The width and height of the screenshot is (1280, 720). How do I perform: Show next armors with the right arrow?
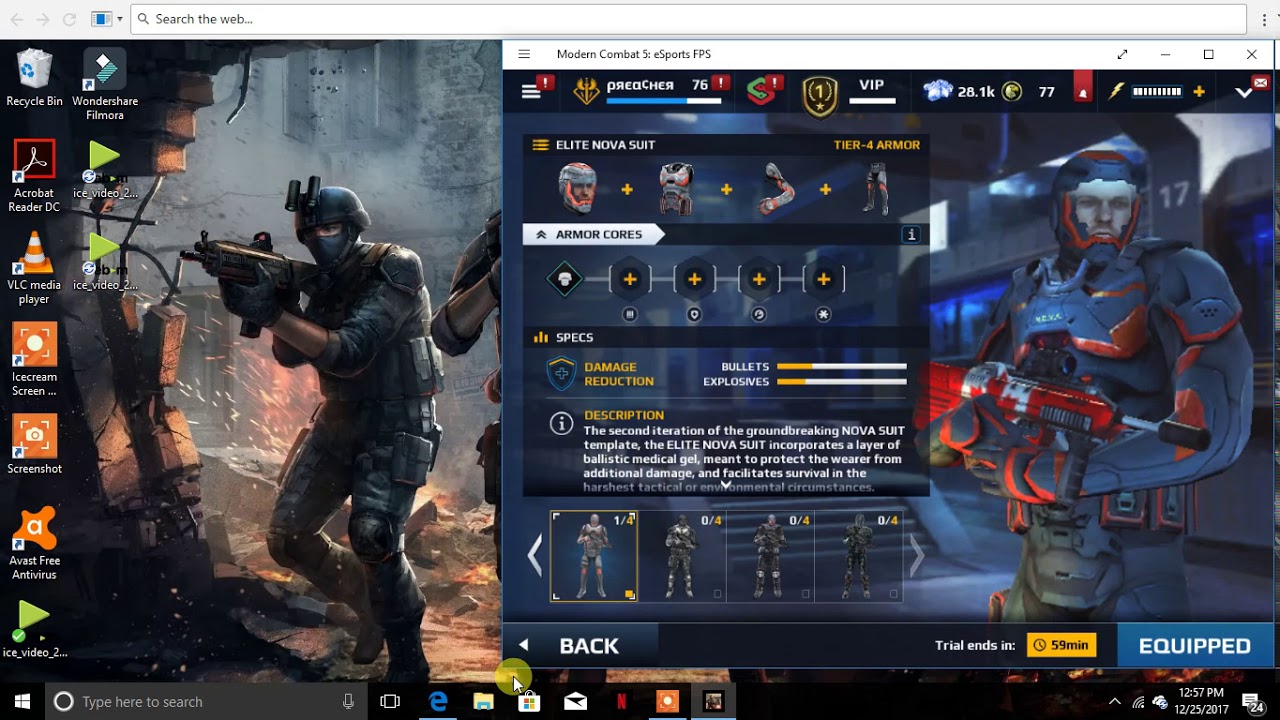pos(917,556)
